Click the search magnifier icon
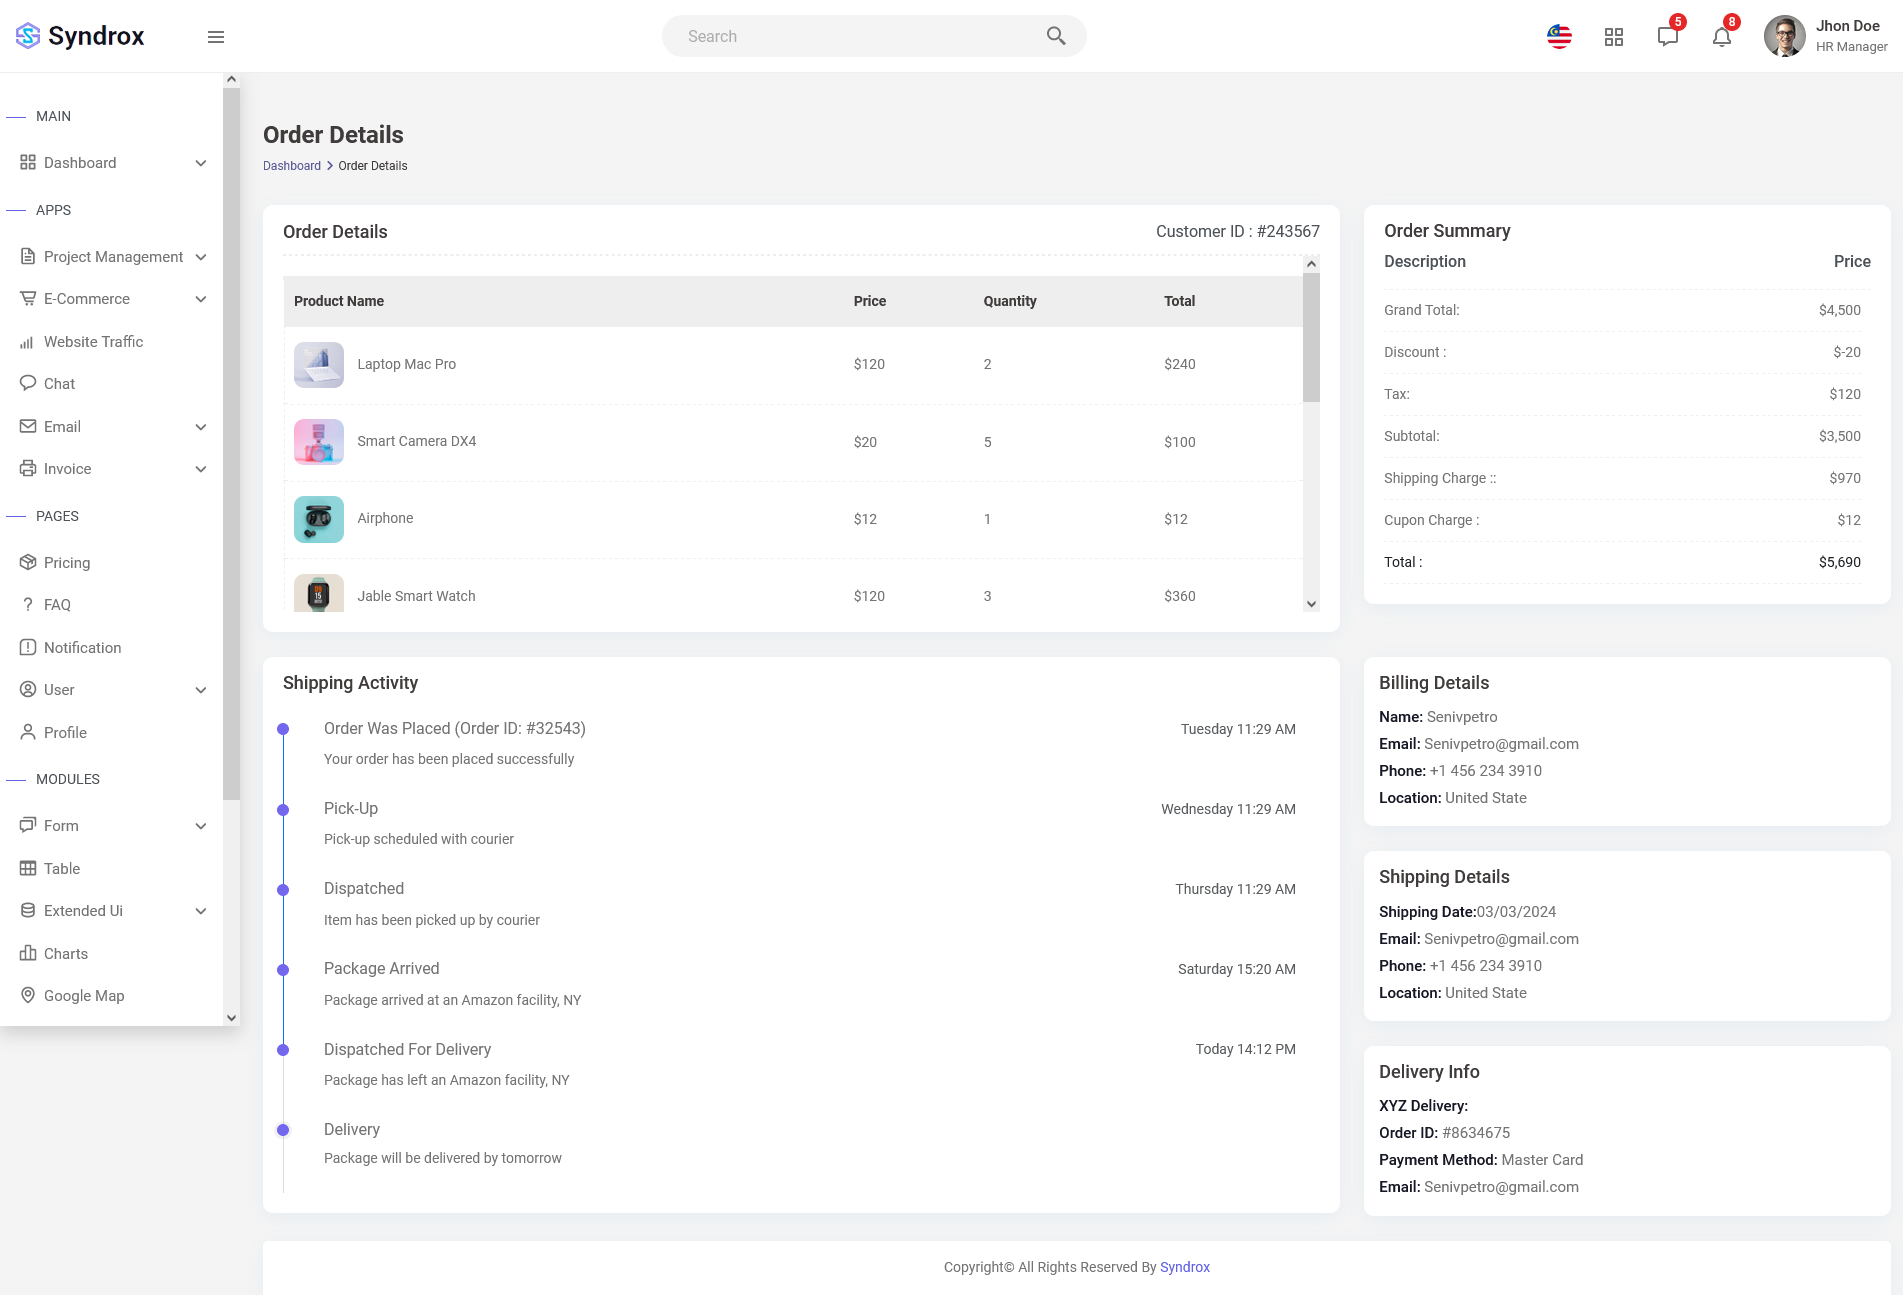The height and width of the screenshot is (1295, 1903). (x=1055, y=36)
